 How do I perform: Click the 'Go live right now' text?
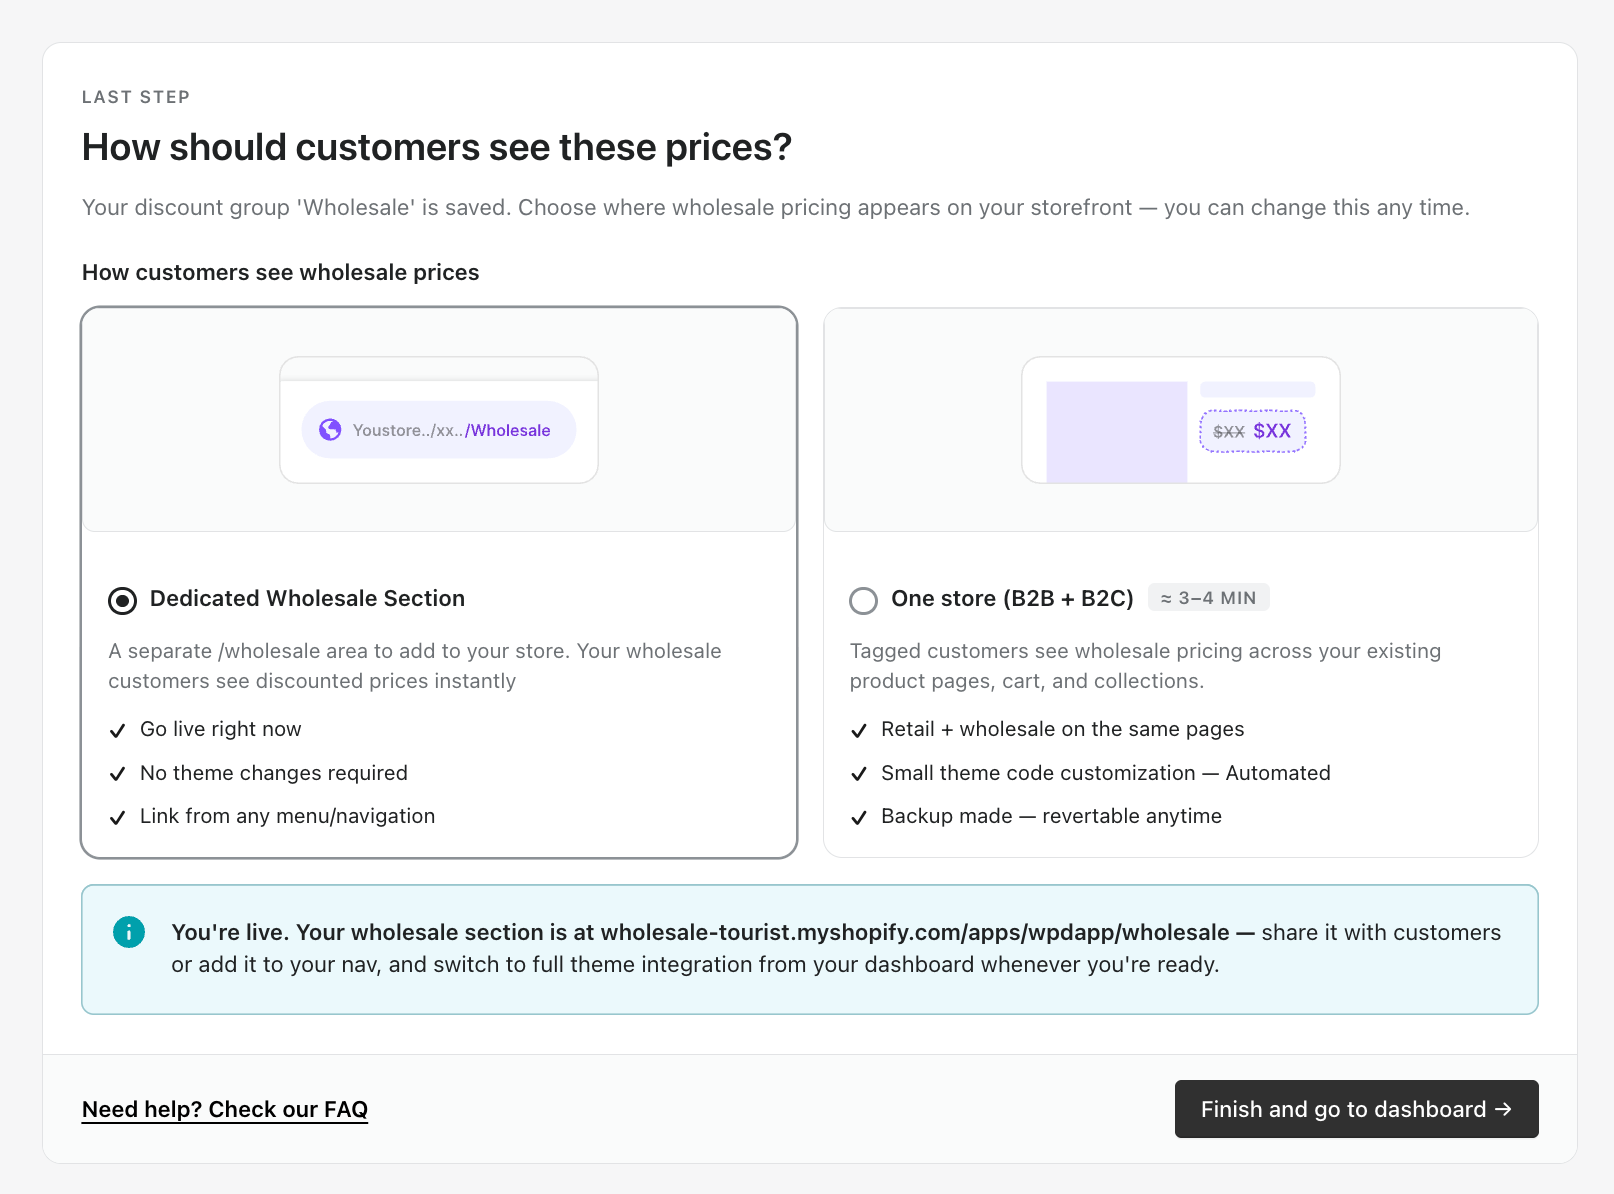coord(220,729)
